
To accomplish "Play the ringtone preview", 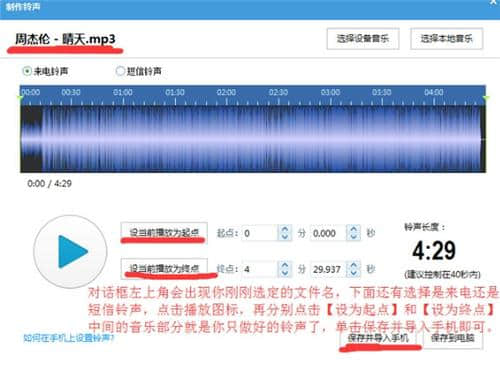I will [70, 252].
